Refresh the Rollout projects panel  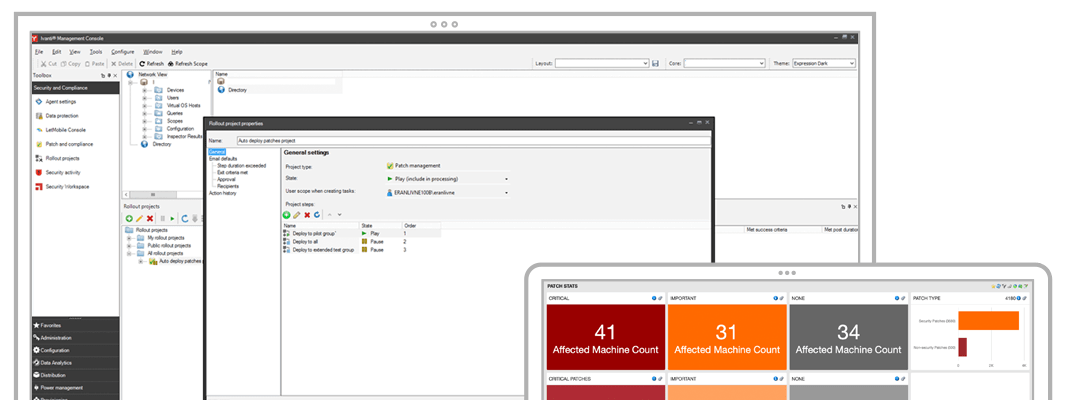point(185,218)
